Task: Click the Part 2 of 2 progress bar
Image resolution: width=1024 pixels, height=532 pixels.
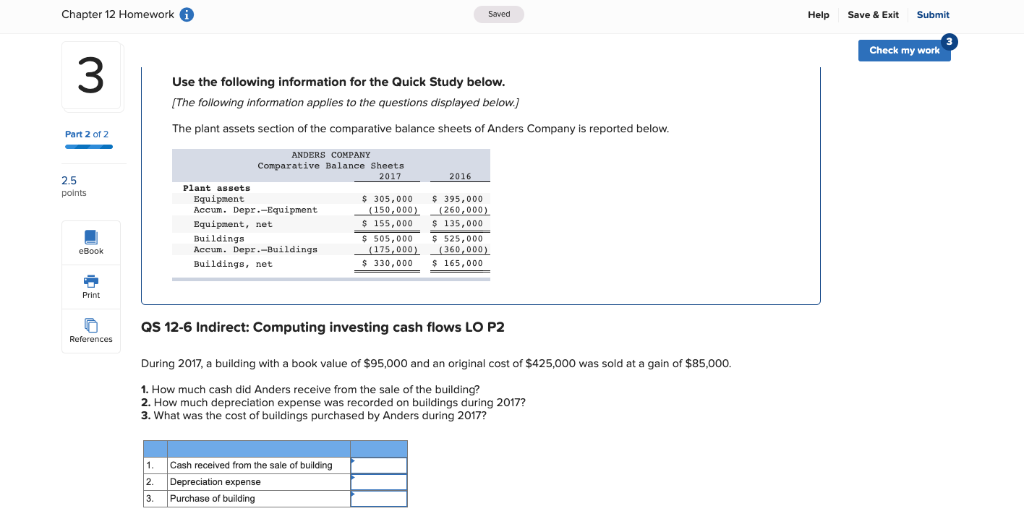Action: click(89, 147)
